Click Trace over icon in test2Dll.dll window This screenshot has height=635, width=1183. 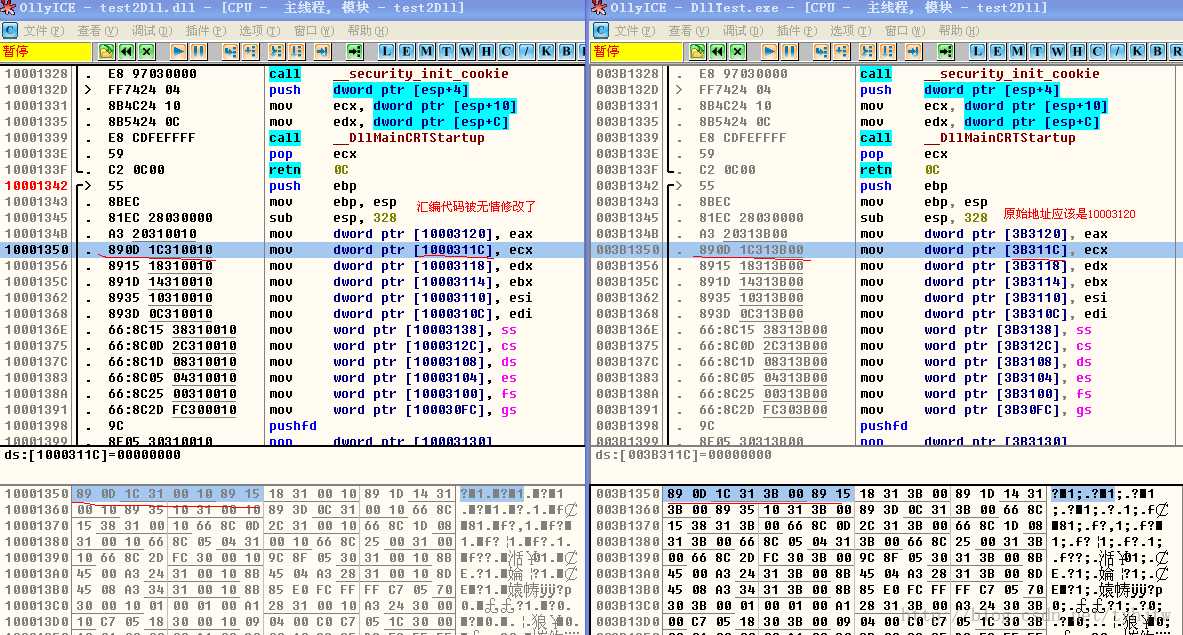pyautogui.click(x=297, y=51)
